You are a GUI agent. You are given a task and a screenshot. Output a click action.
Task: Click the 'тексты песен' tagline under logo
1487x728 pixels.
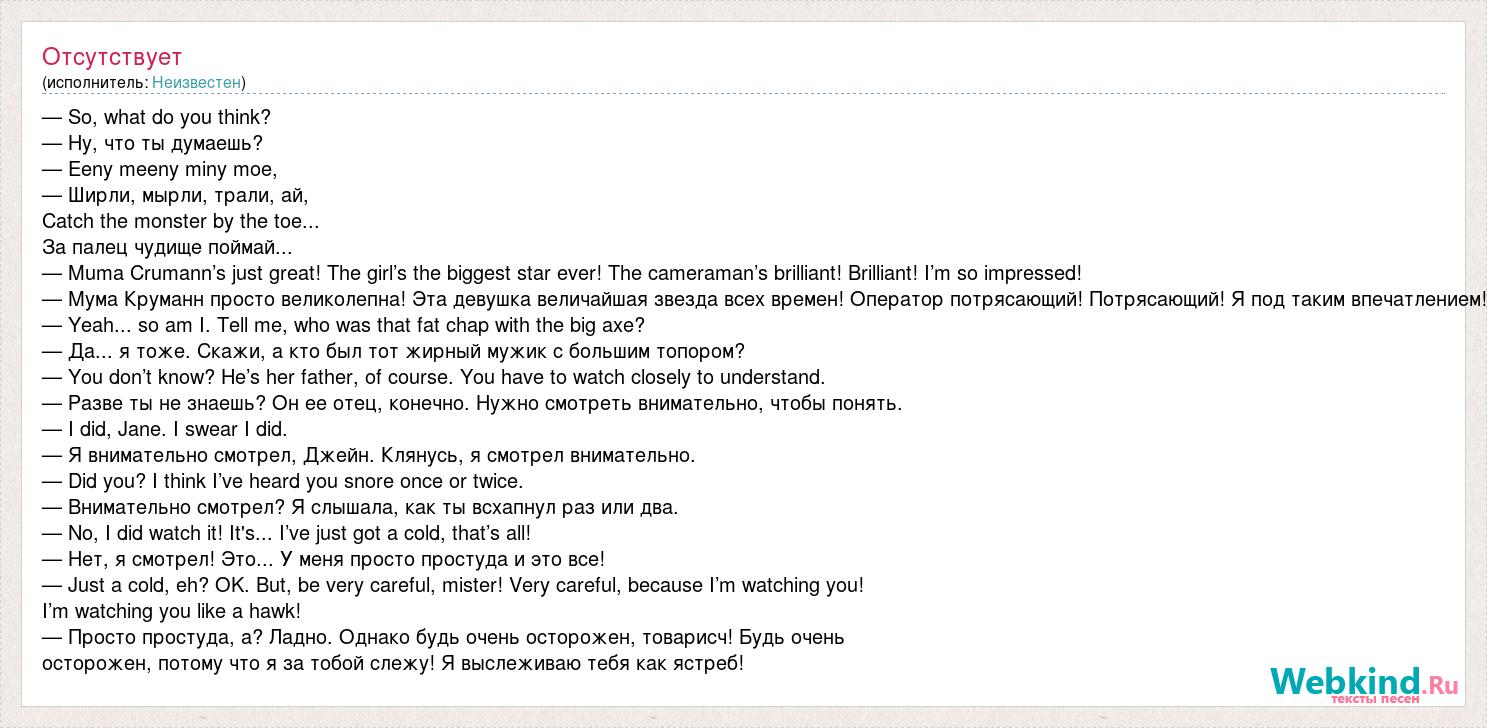click(1374, 698)
